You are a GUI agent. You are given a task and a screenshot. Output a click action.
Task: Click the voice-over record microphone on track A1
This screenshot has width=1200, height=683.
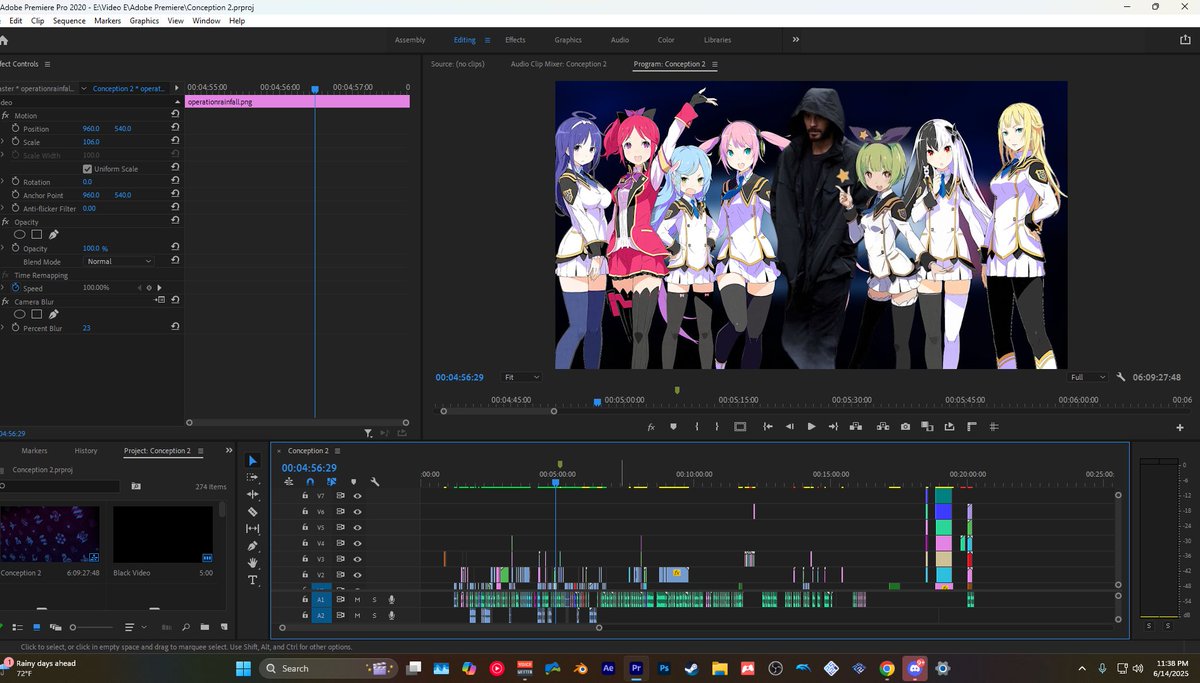coord(391,600)
